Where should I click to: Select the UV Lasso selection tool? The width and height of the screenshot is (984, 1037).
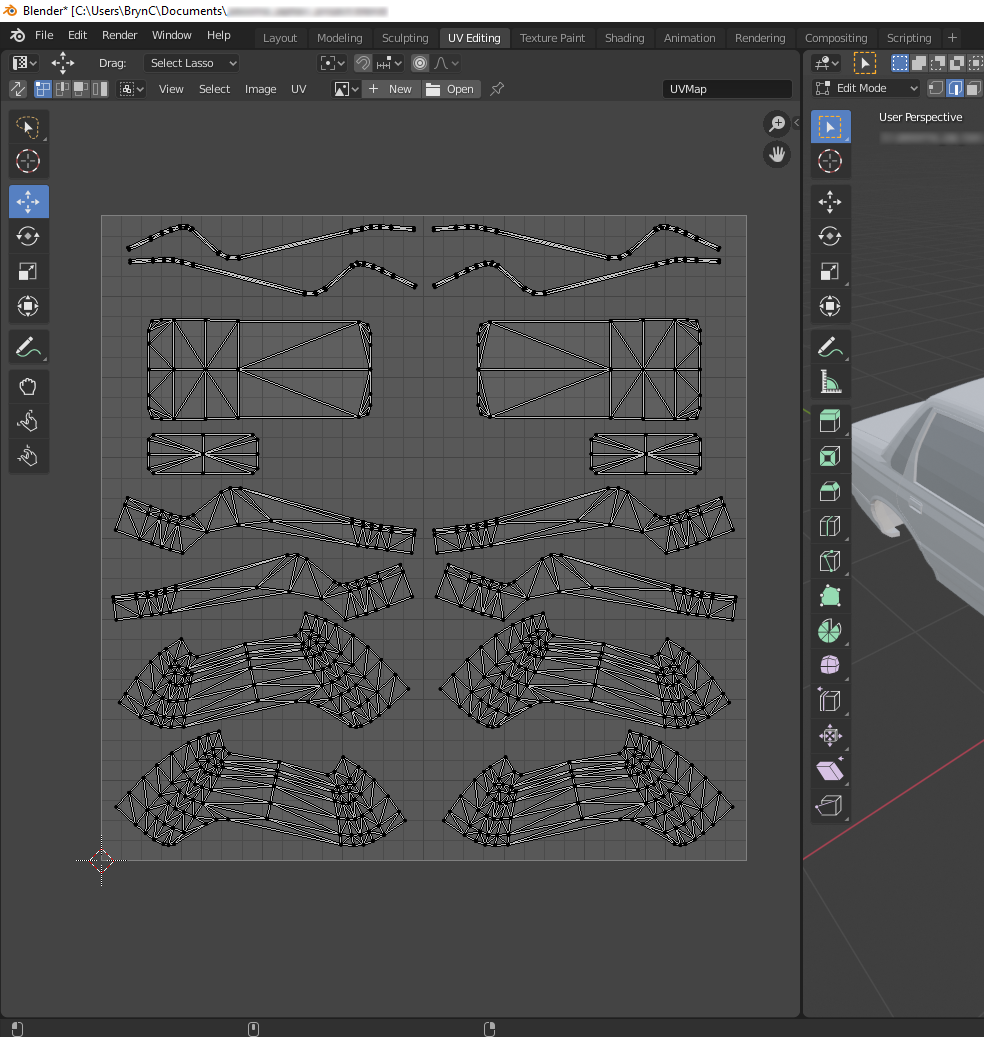(28, 126)
